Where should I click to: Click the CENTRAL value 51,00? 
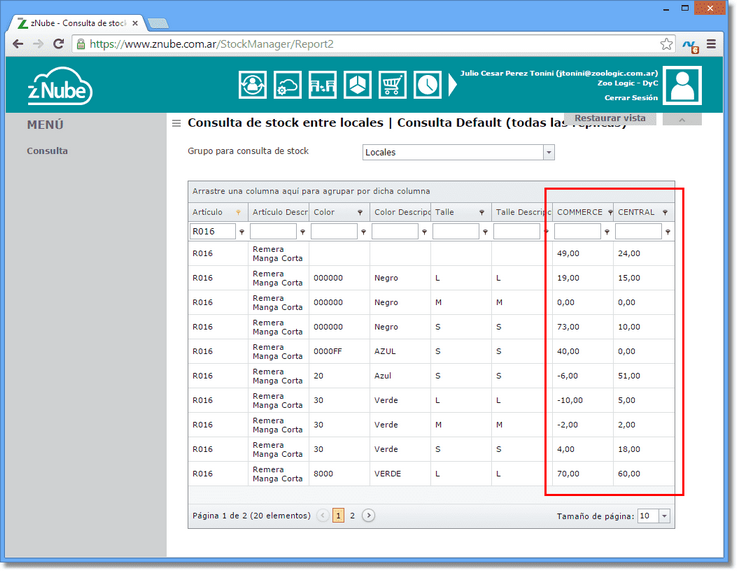pyautogui.click(x=629, y=376)
